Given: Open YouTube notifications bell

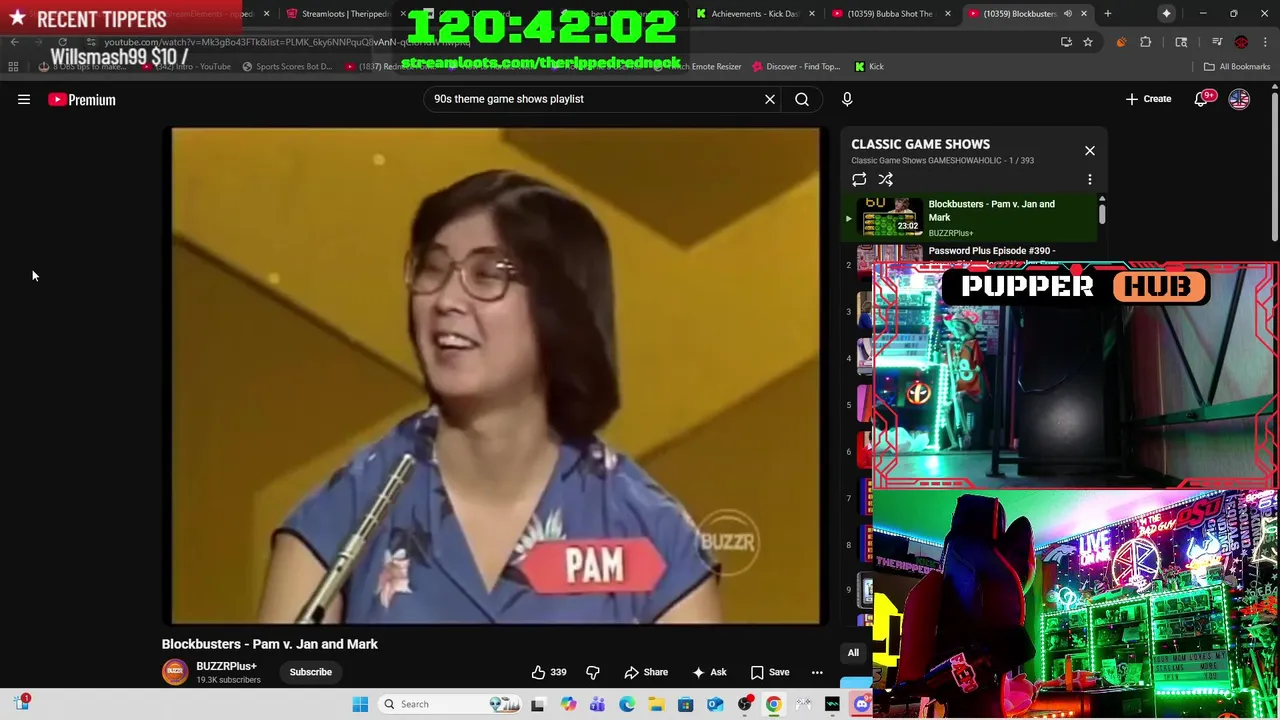Looking at the screenshot, I should (x=1202, y=99).
